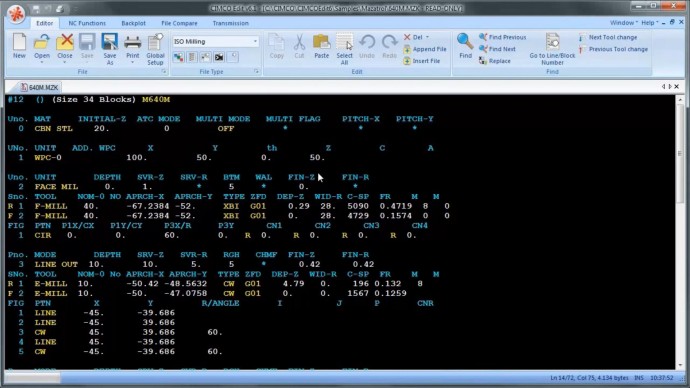Open Global Setup

[x=155, y=49]
